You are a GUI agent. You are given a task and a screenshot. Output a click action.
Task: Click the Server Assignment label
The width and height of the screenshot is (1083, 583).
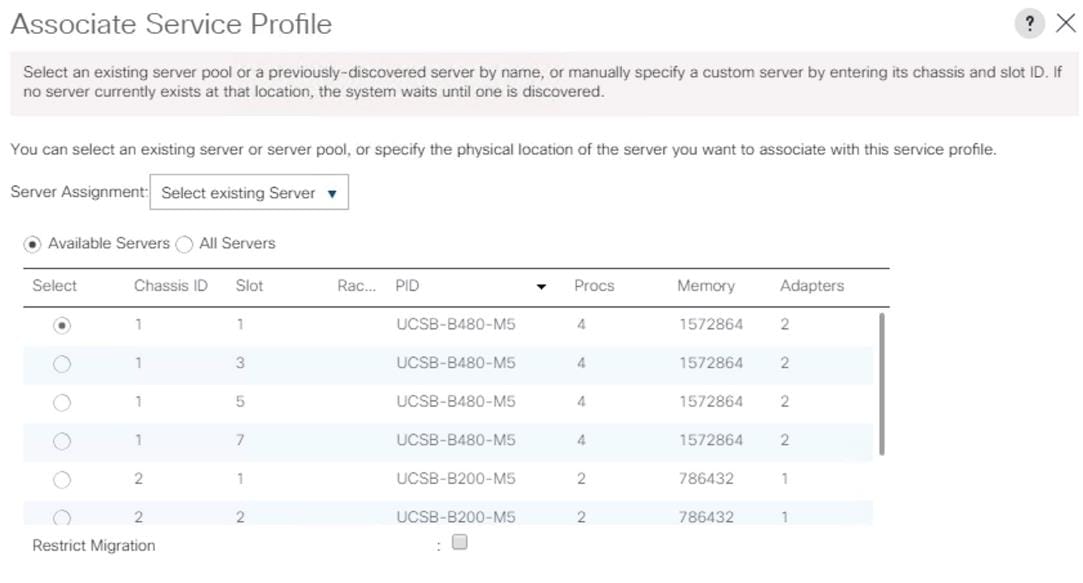[79, 192]
